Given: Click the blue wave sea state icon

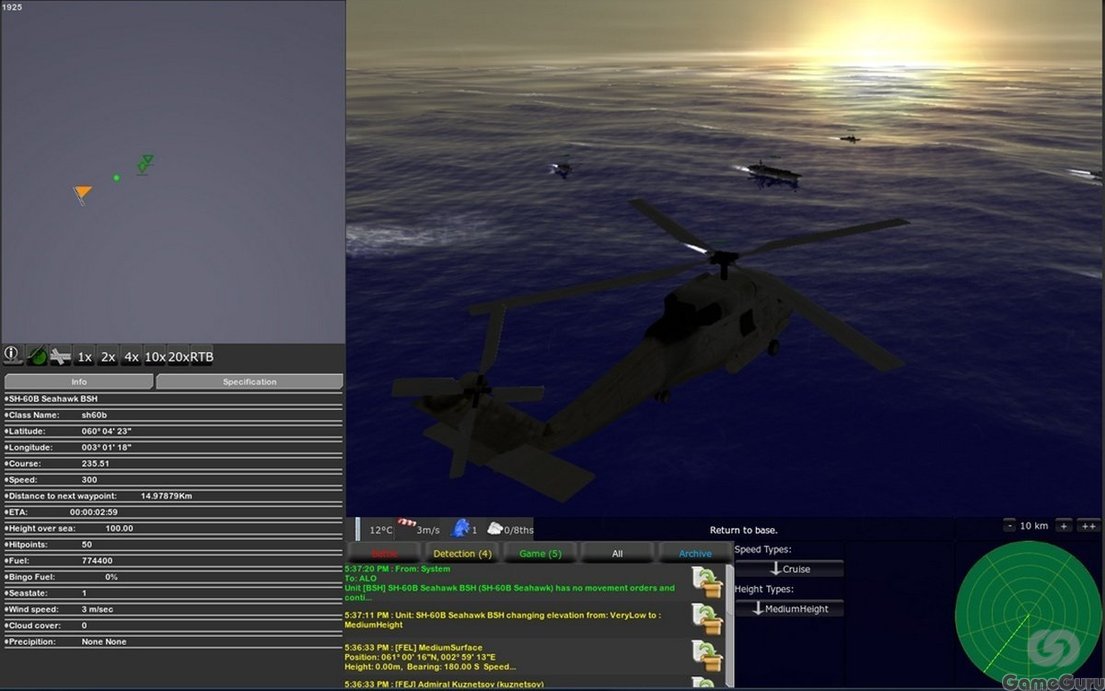Looking at the screenshot, I should [461, 528].
